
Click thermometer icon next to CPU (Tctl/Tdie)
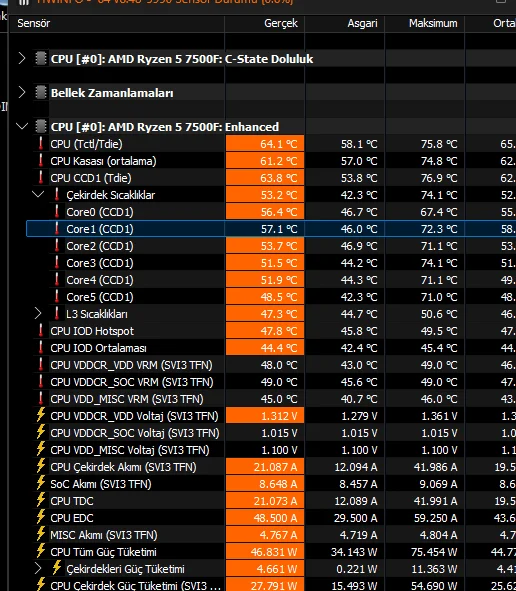point(41,144)
